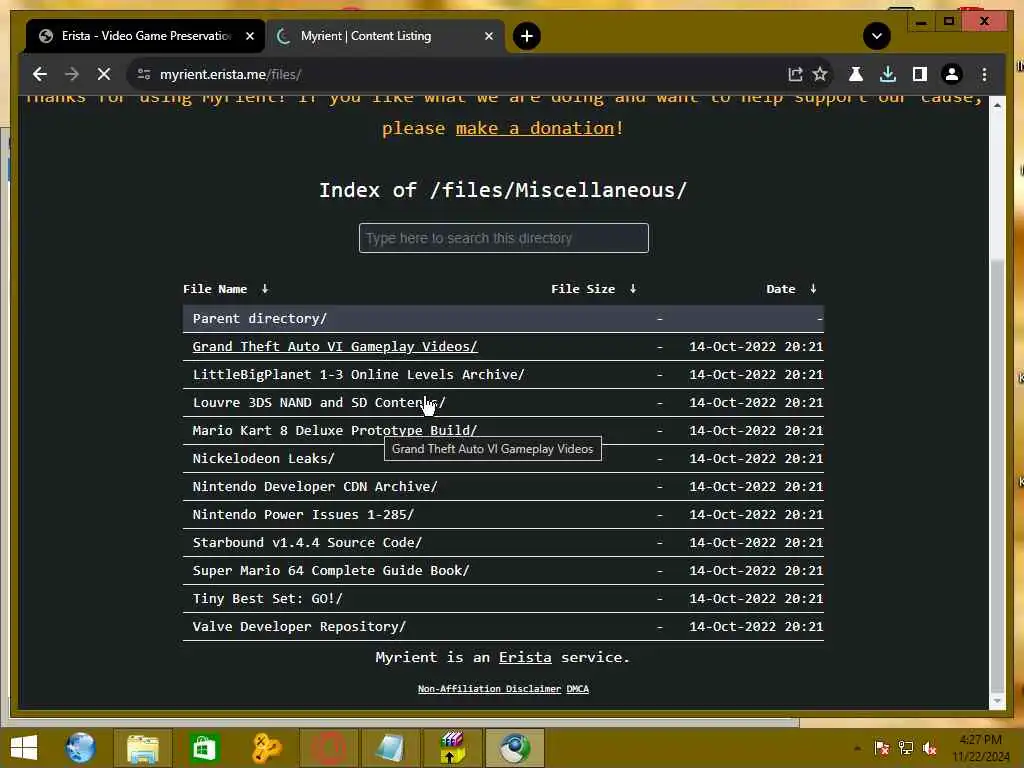Image resolution: width=1024 pixels, height=768 pixels.
Task: Select the active Chromium browser taskbar icon
Action: point(515,748)
